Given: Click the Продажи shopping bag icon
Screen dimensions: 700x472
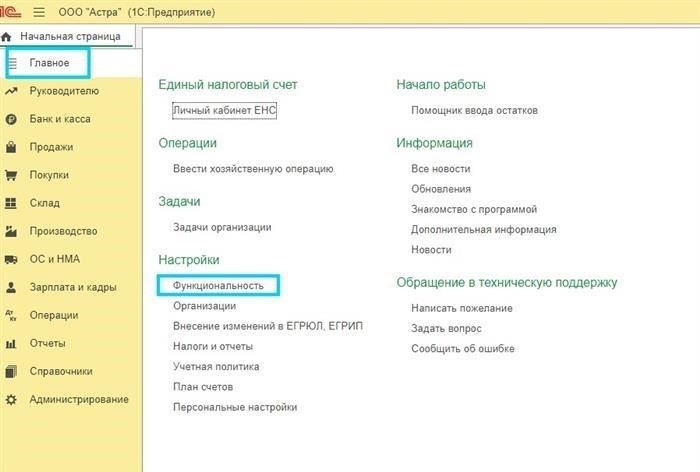Looking at the screenshot, I should pos(11,147).
